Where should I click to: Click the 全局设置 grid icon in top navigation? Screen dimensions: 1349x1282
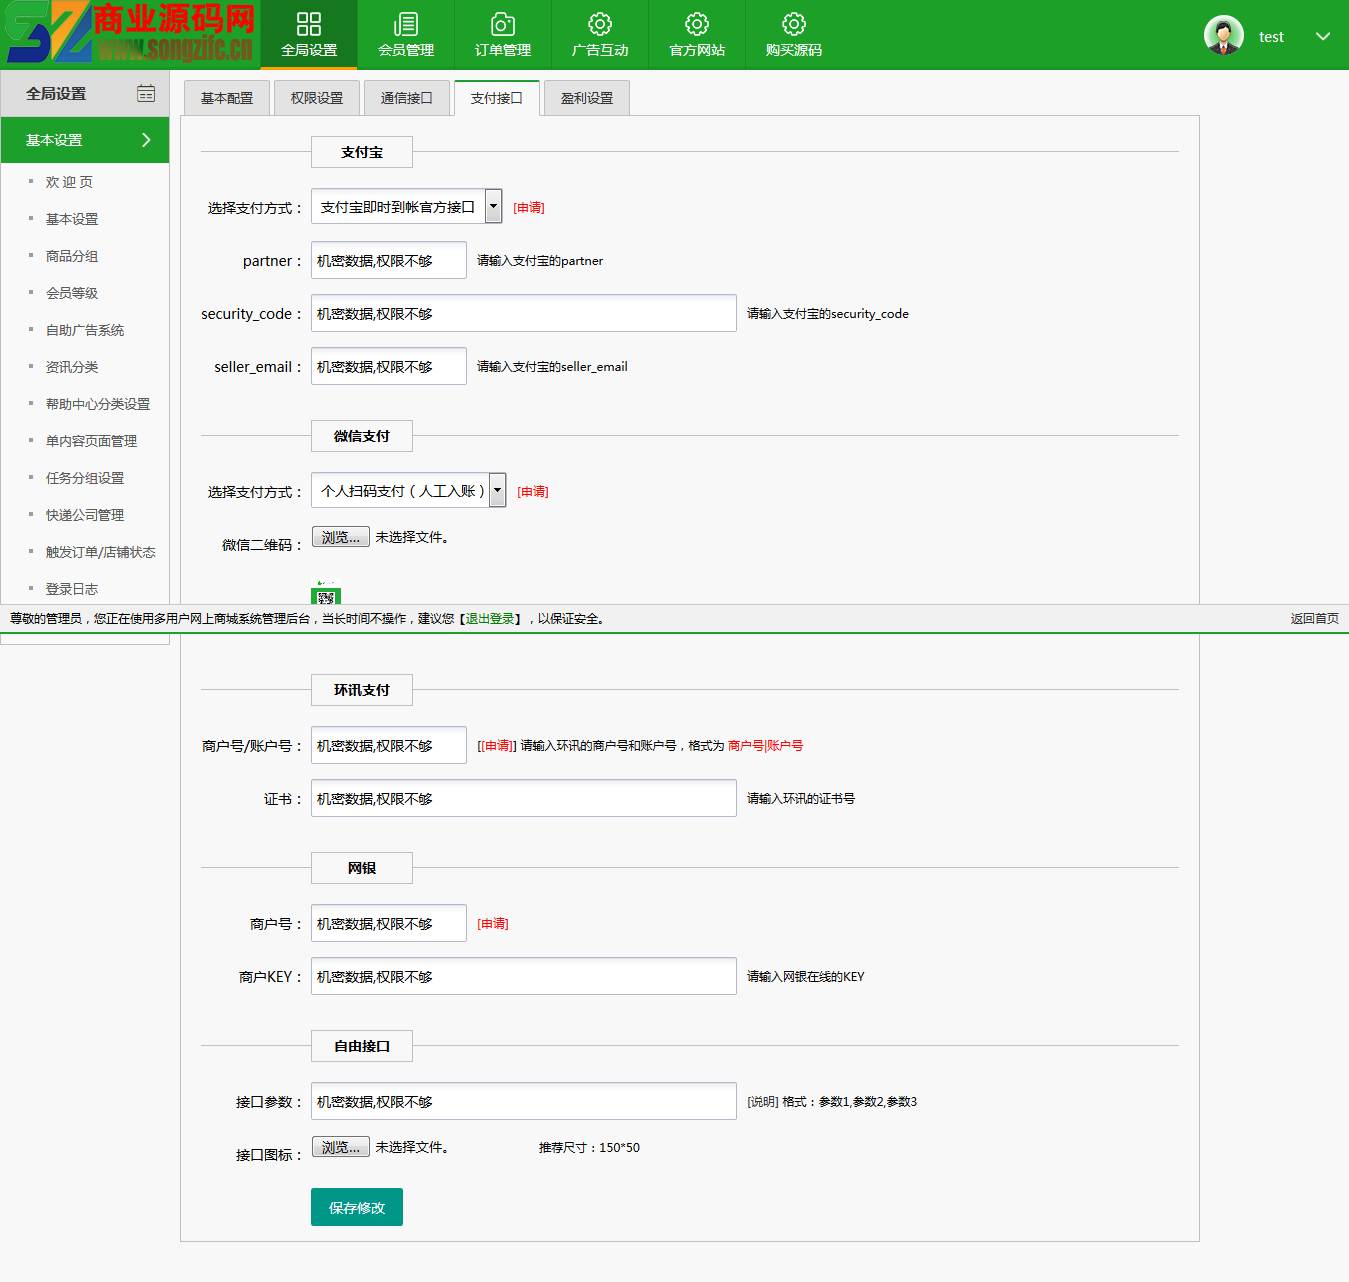(x=309, y=24)
